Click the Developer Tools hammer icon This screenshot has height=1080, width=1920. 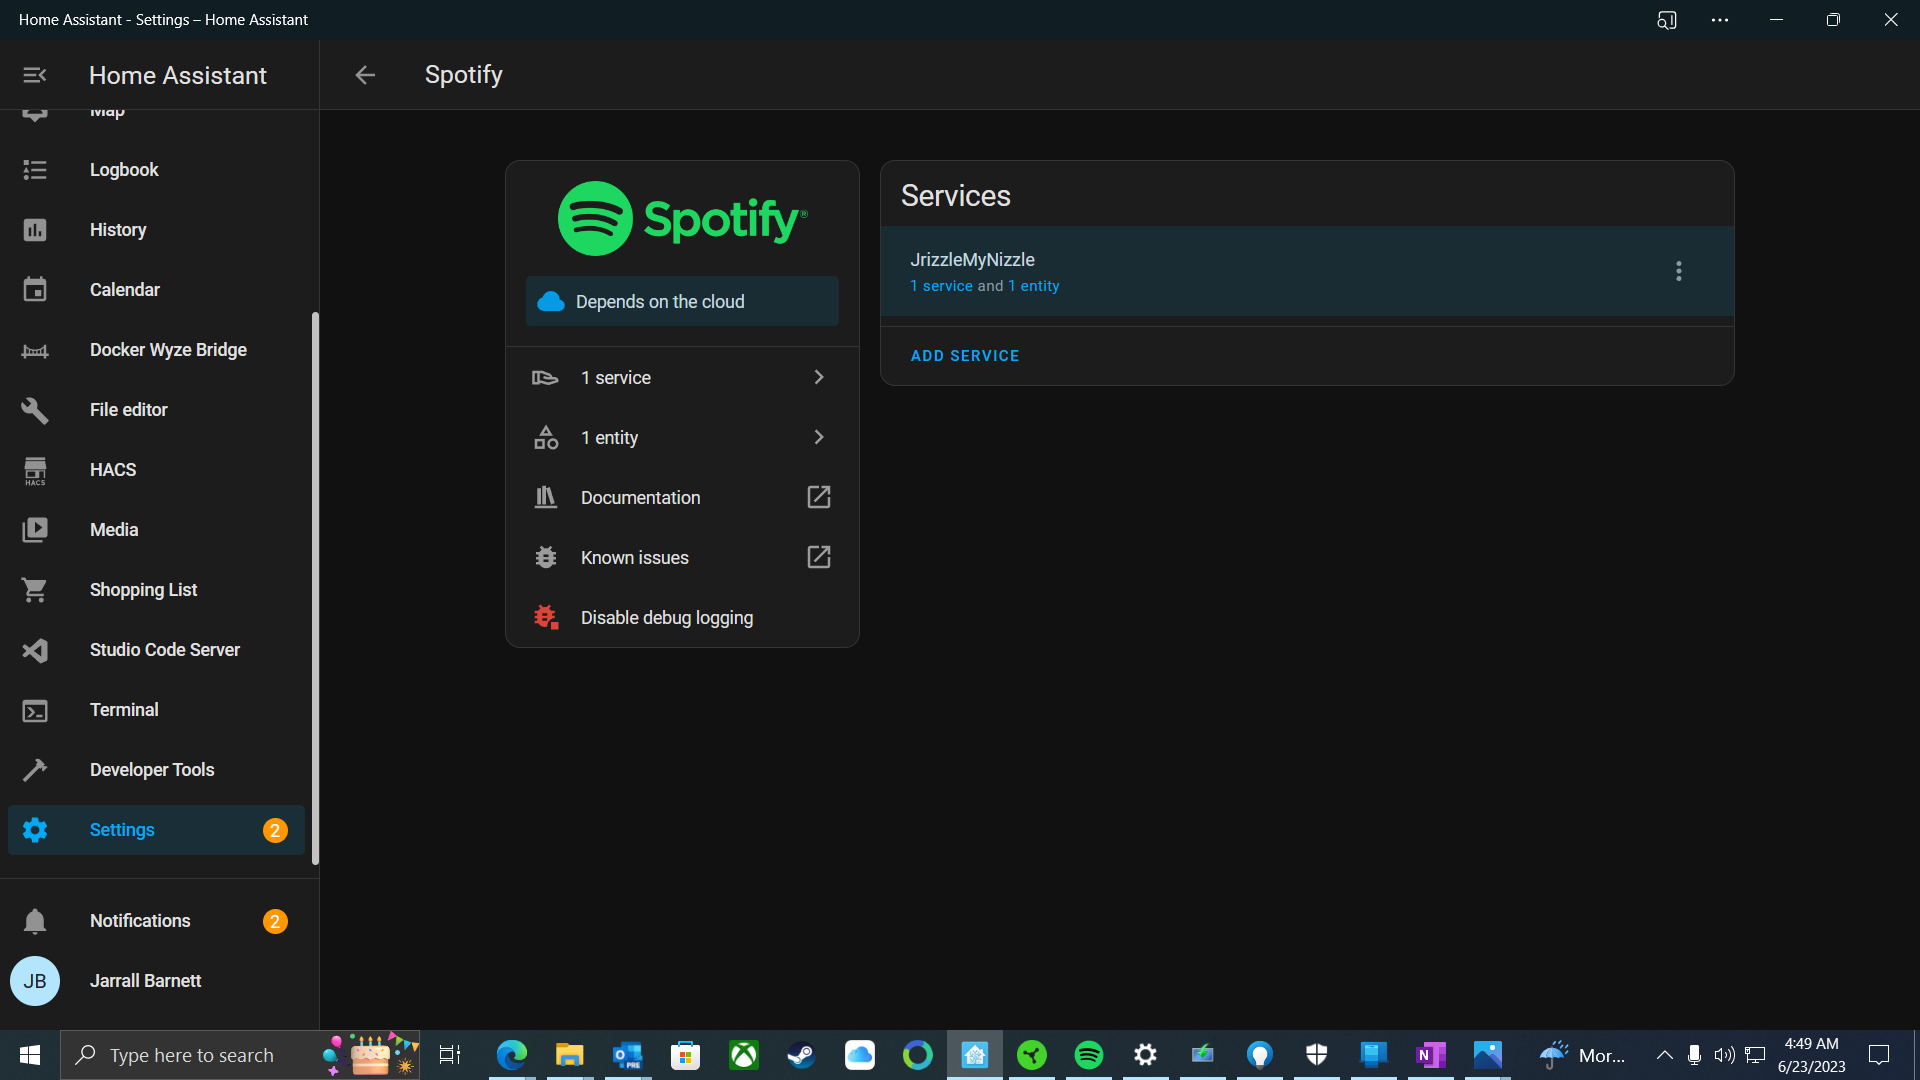[x=35, y=770]
